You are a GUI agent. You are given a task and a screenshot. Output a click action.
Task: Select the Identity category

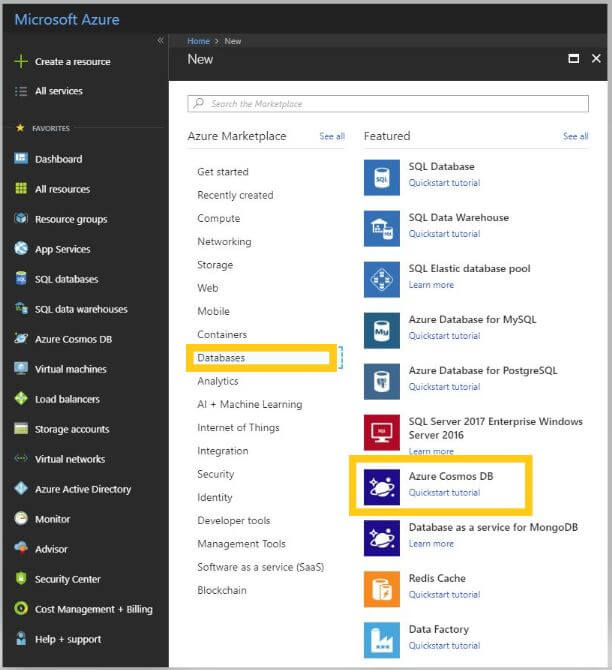[x=215, y=497]
